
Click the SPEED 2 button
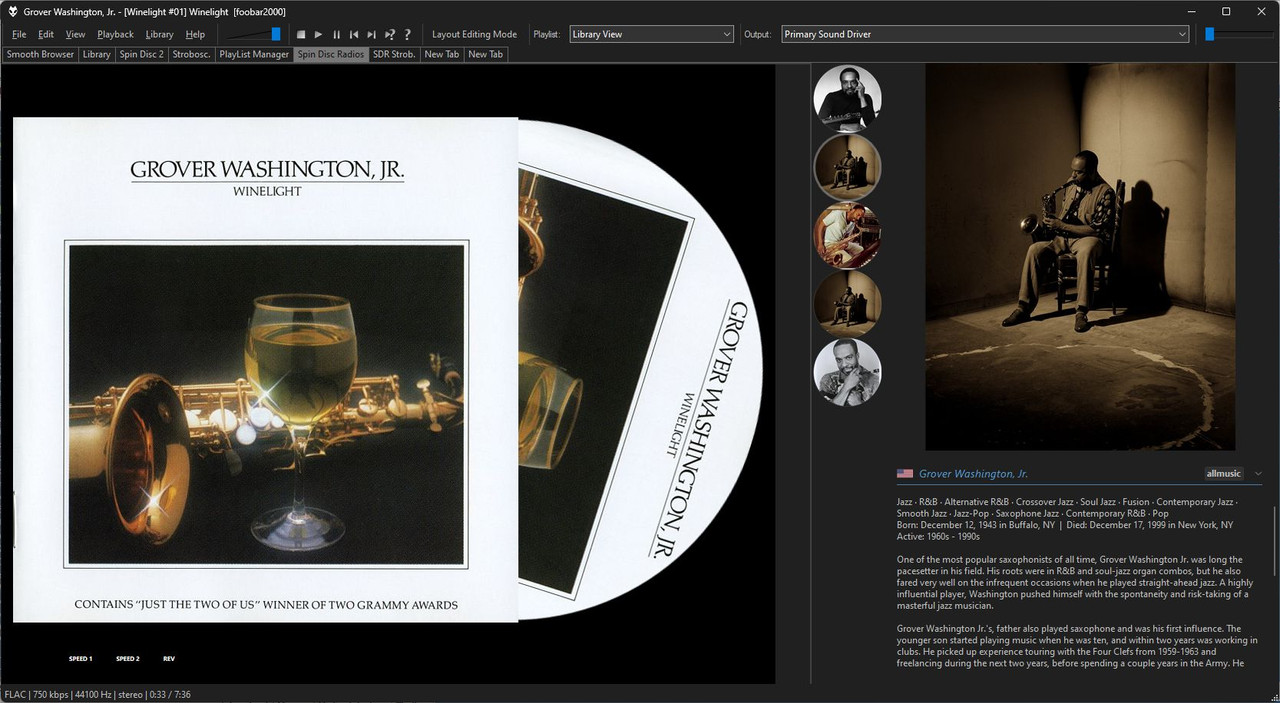coord(128,659)
